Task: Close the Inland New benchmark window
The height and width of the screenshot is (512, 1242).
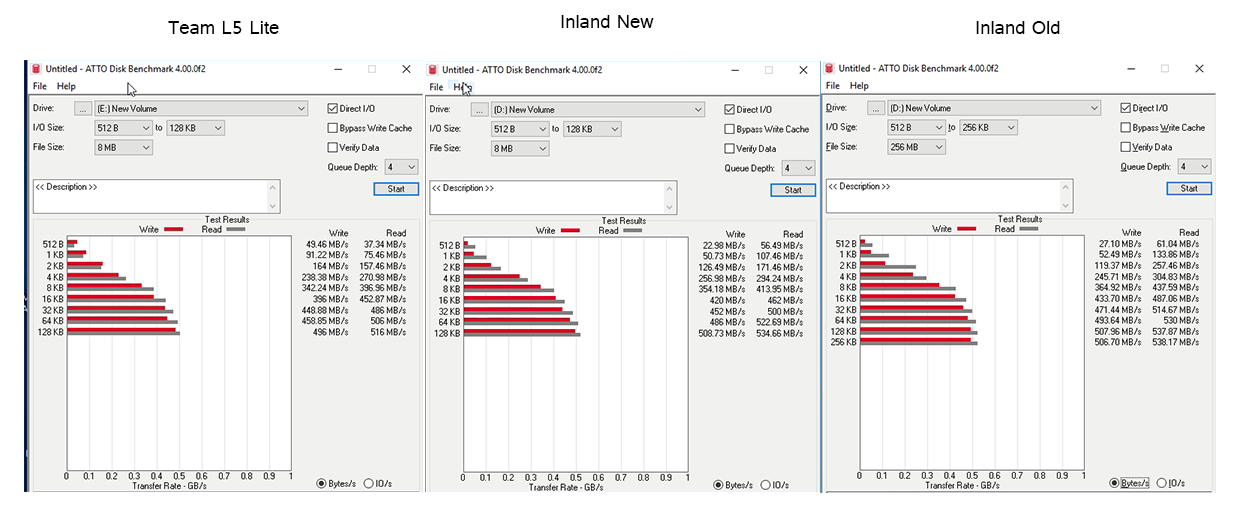Action: (802, 70)
